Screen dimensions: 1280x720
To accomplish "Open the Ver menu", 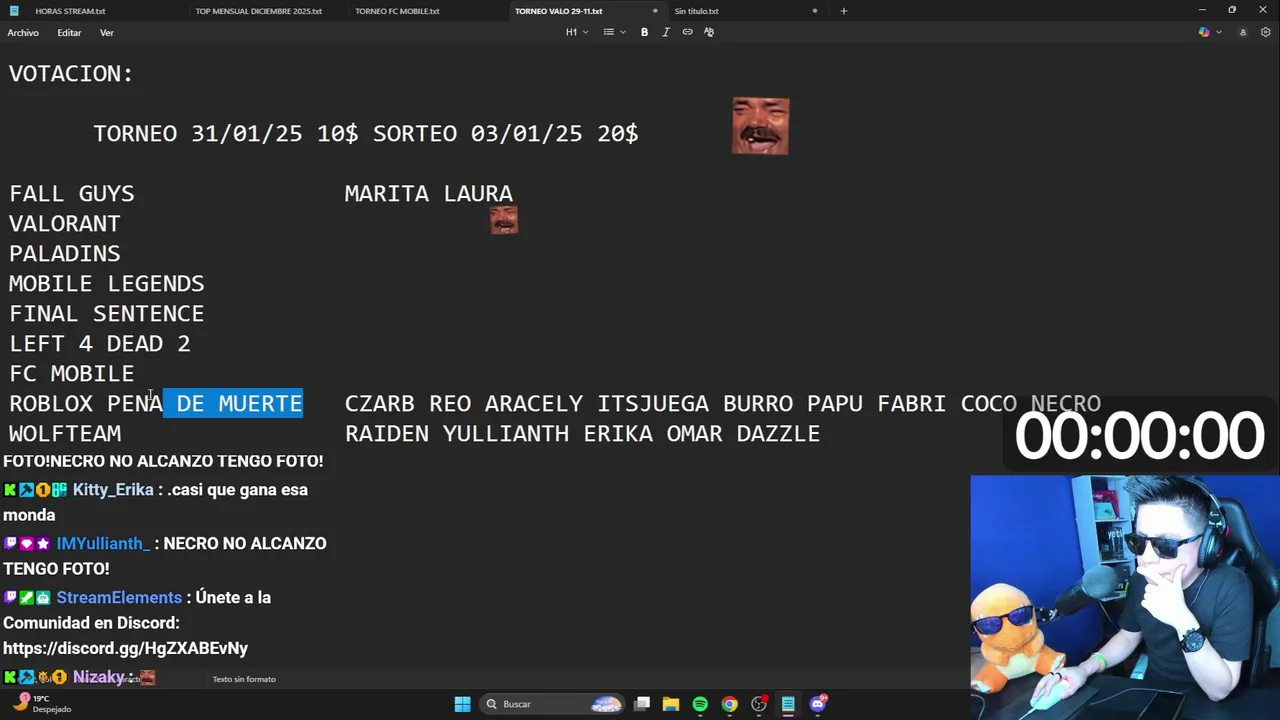I will tap(106, 33).
